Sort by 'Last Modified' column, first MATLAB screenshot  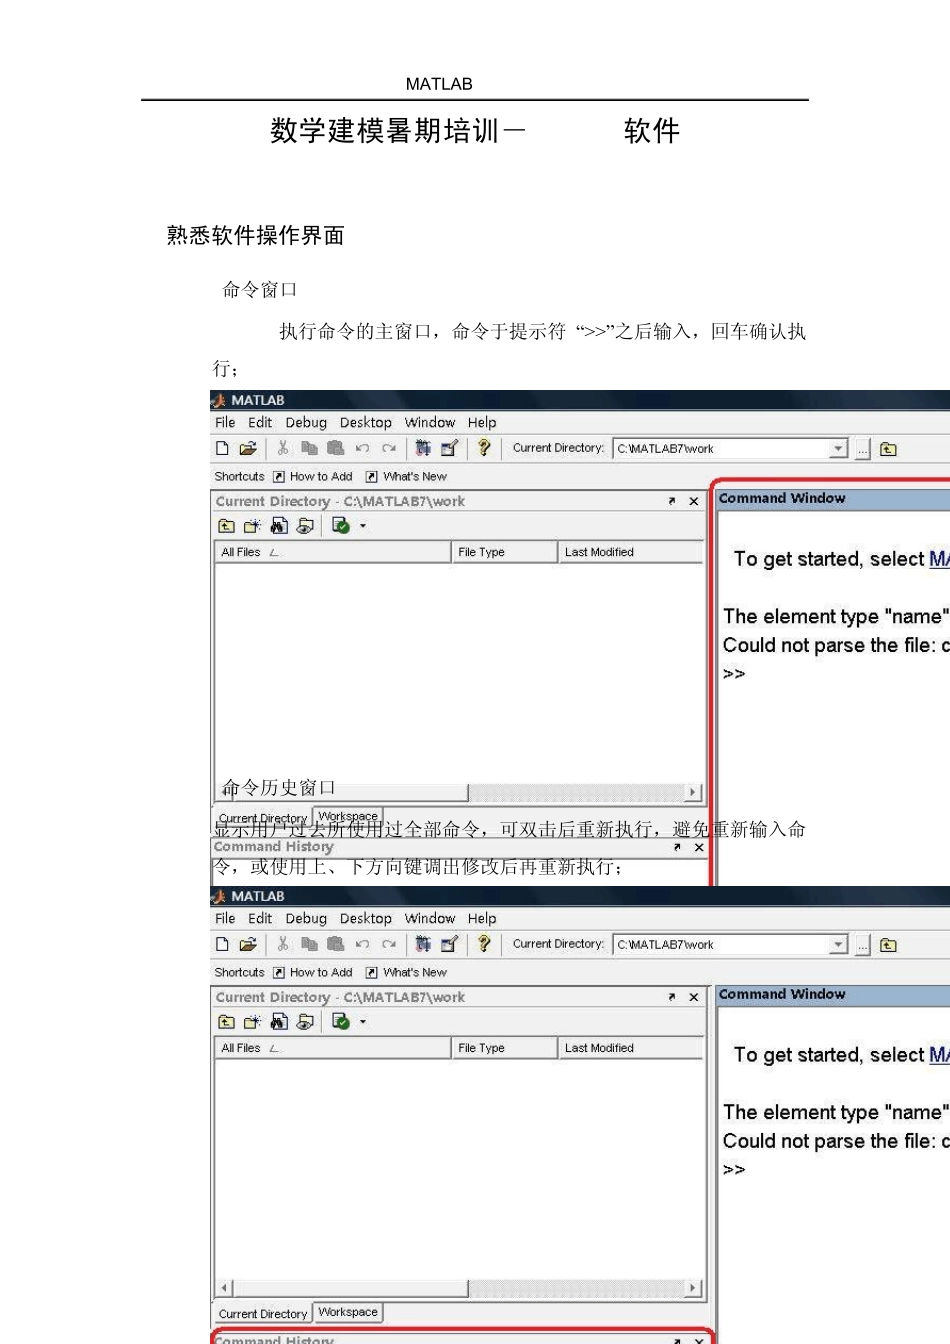[x=630, y=552]
